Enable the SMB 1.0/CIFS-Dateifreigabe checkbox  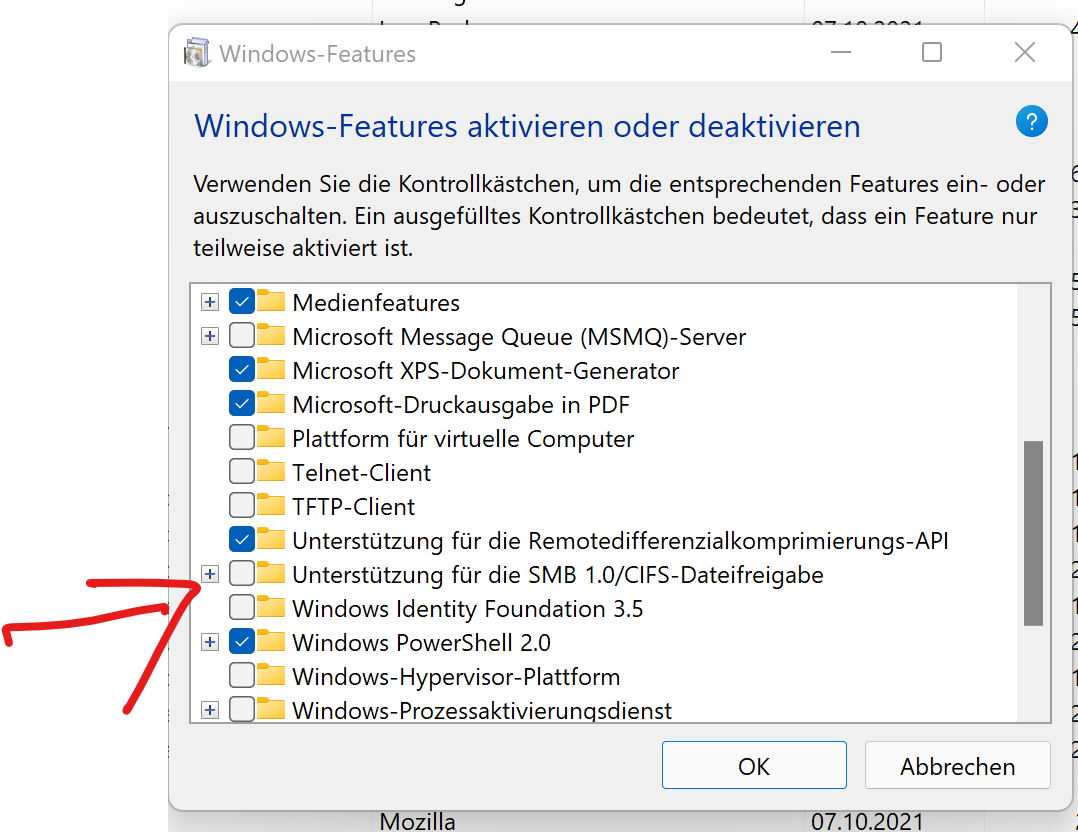pos(241,574)
